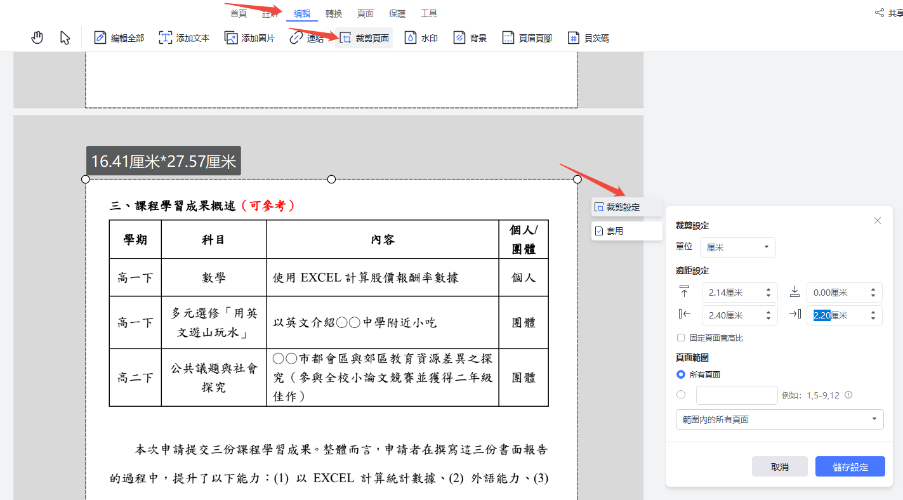Click the floating 裁剪設定 button
Image resolution: width=903 pixels, height=500 pixels.
[627, 207]
